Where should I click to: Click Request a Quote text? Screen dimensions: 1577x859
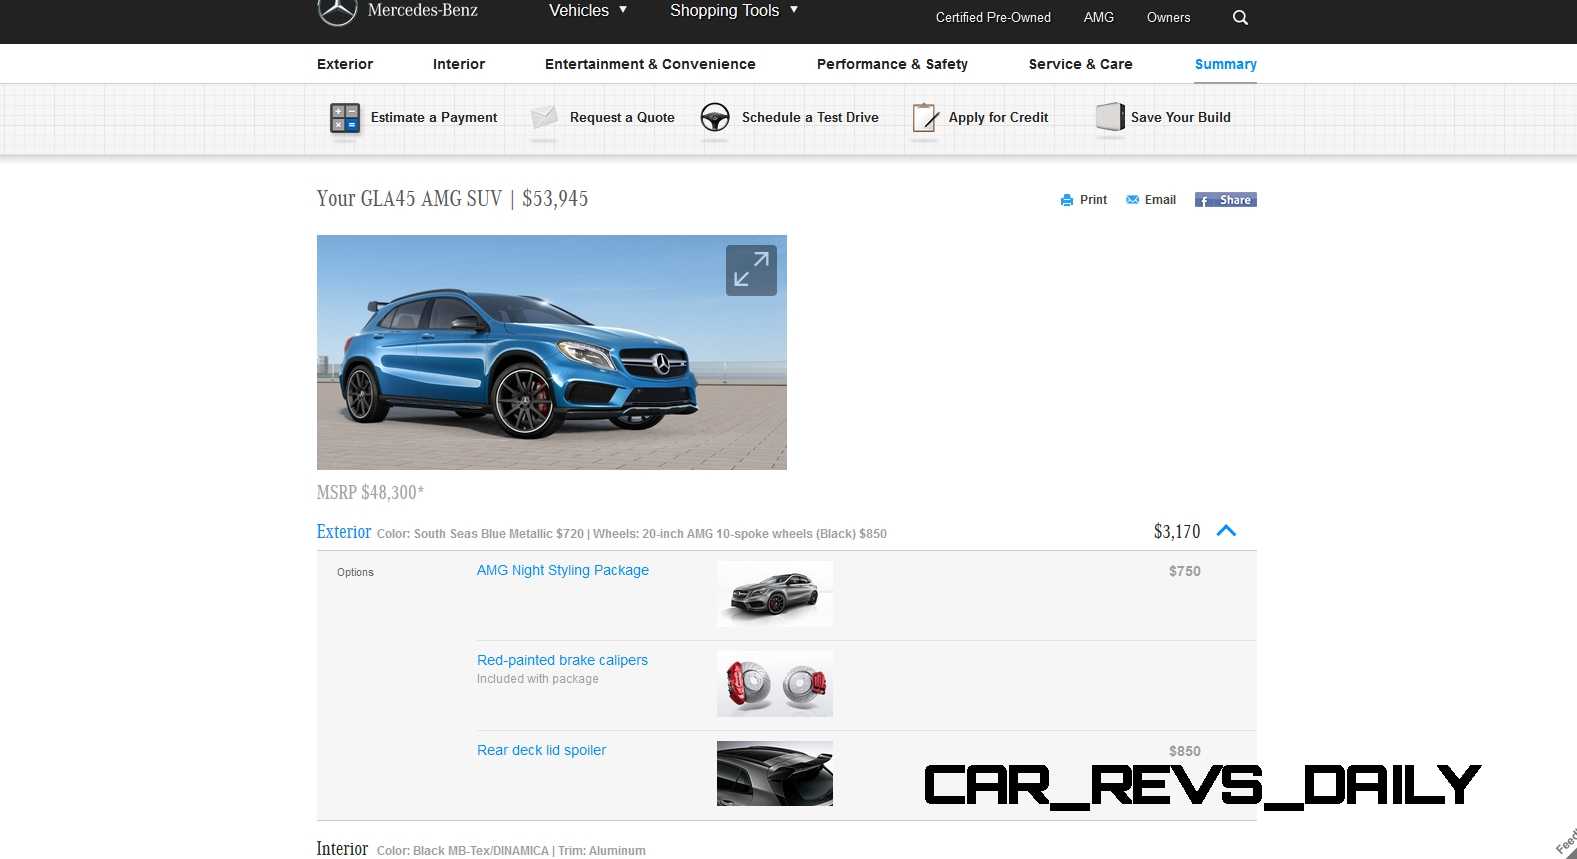point(622,117)
